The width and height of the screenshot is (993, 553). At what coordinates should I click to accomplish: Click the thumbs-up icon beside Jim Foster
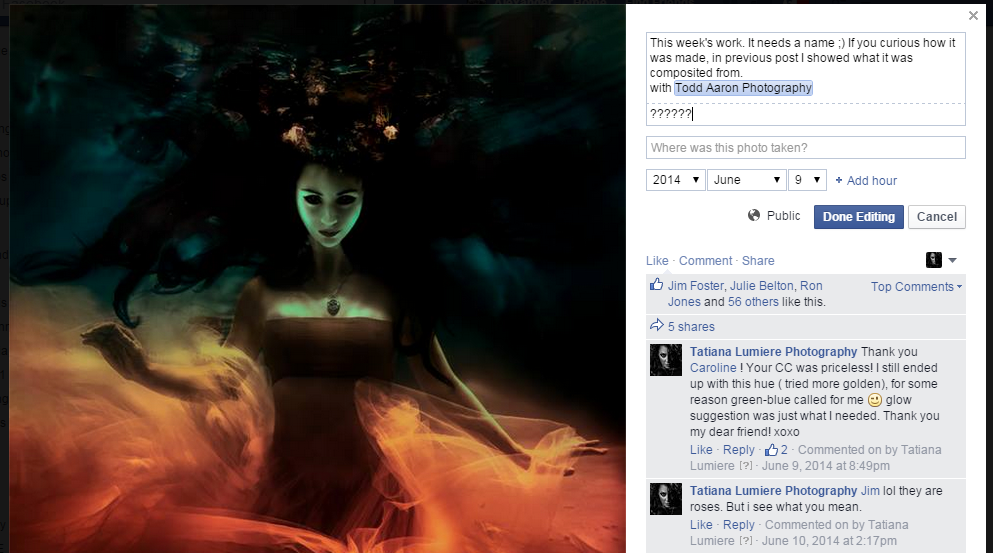tap(656, 285)
